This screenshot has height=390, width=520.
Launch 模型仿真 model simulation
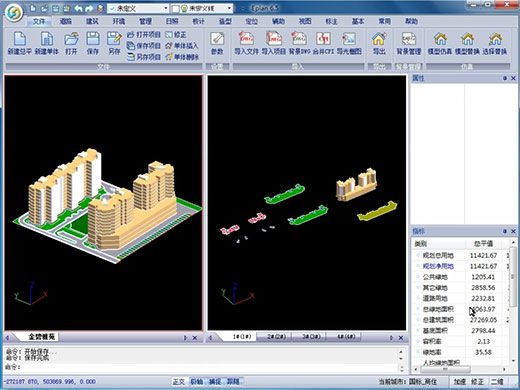440,43
